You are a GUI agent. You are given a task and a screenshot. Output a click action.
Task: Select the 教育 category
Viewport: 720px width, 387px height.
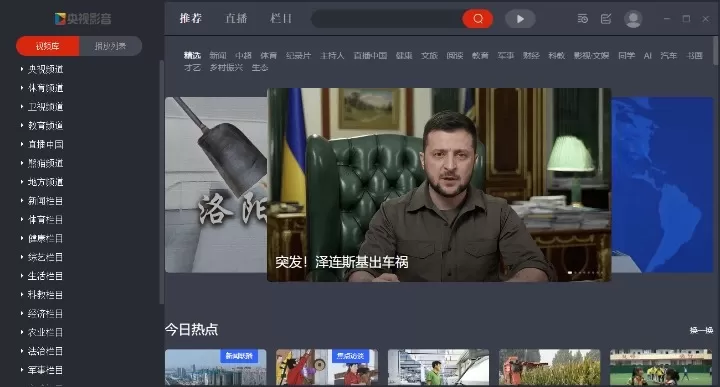480,56
